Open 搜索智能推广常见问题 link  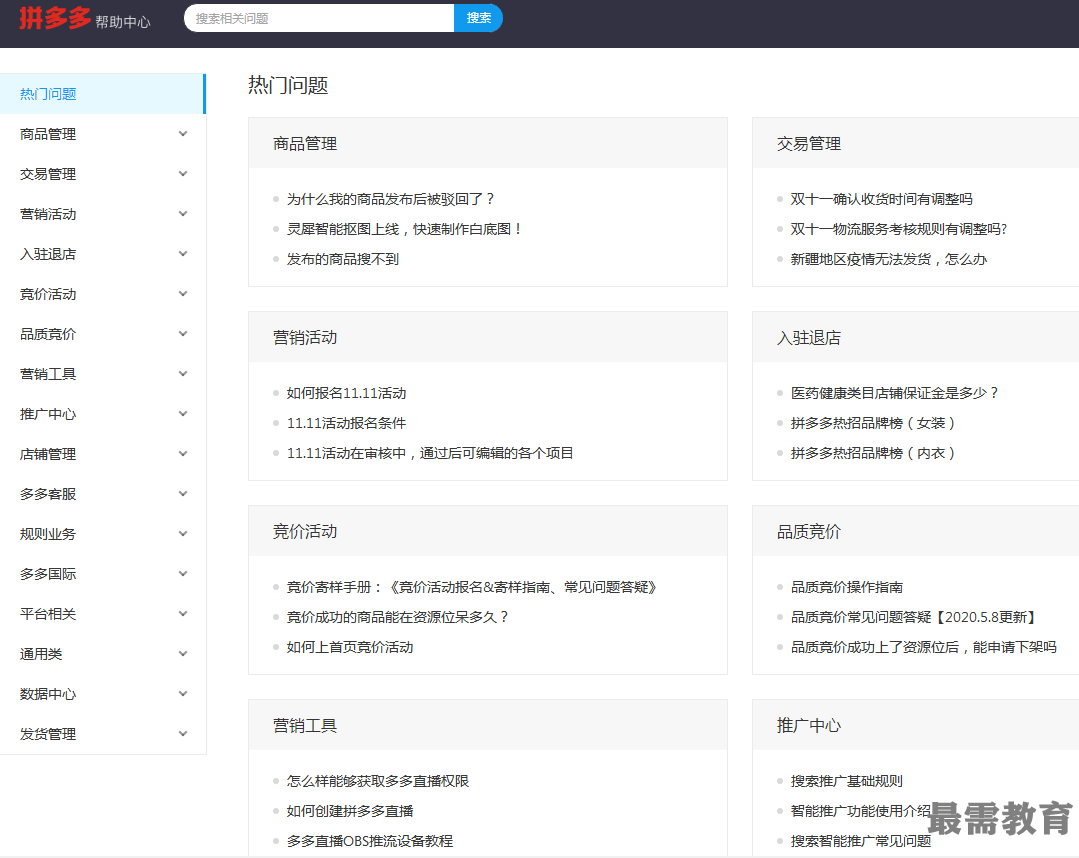pyautogui.click(x=860, y=841)
